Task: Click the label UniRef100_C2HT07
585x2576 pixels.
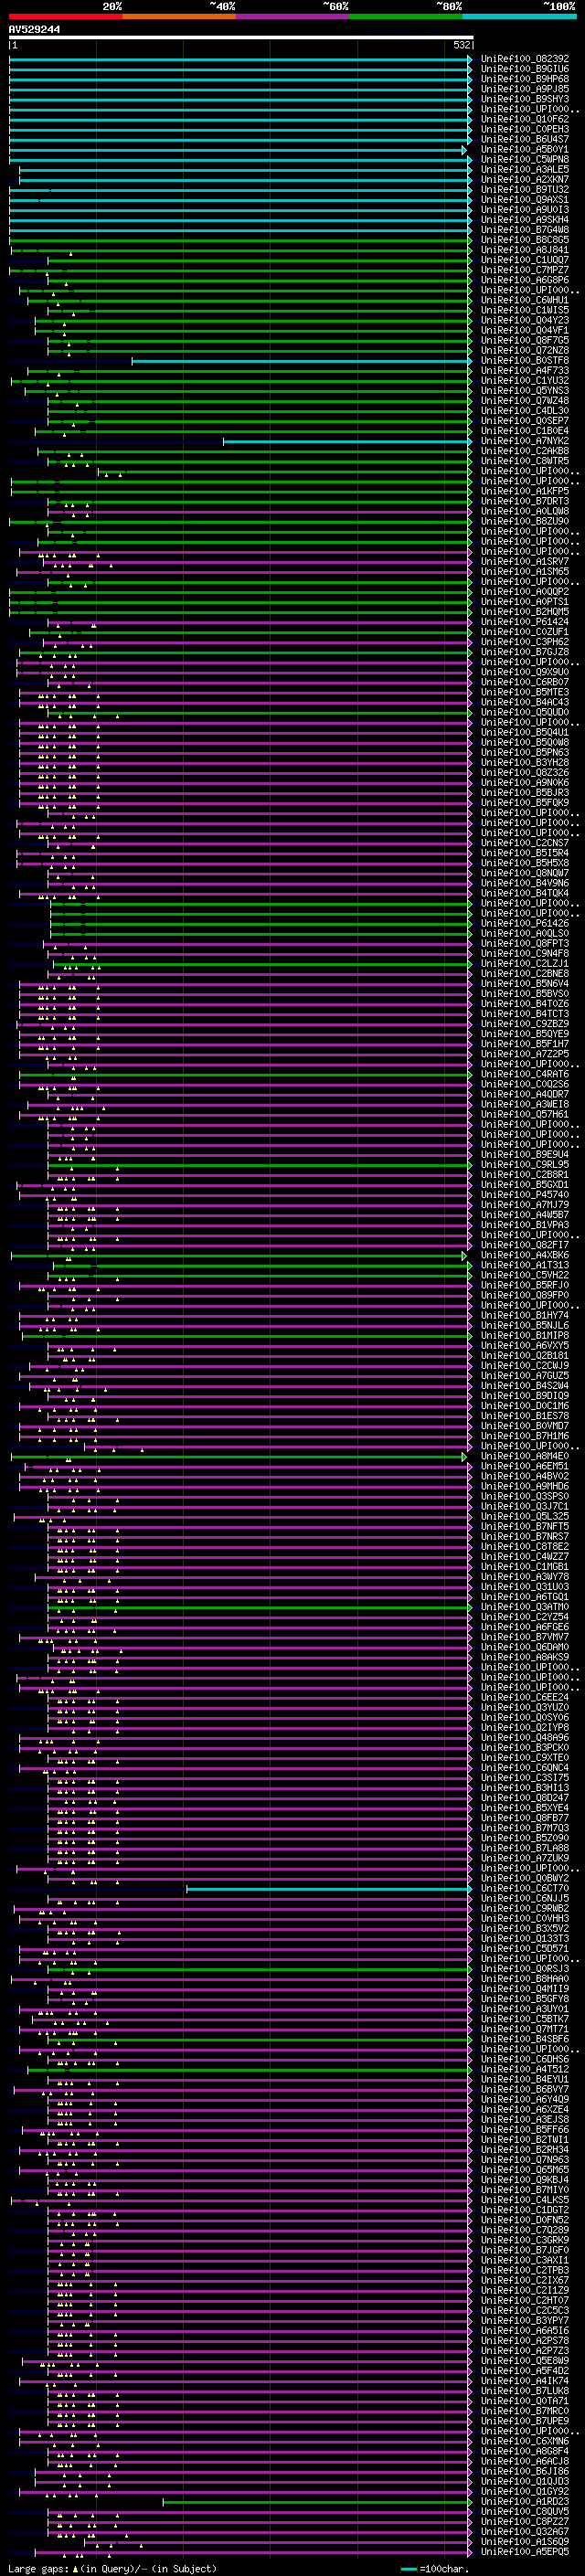Action: pyautogui.click(x=525, y=2300)
